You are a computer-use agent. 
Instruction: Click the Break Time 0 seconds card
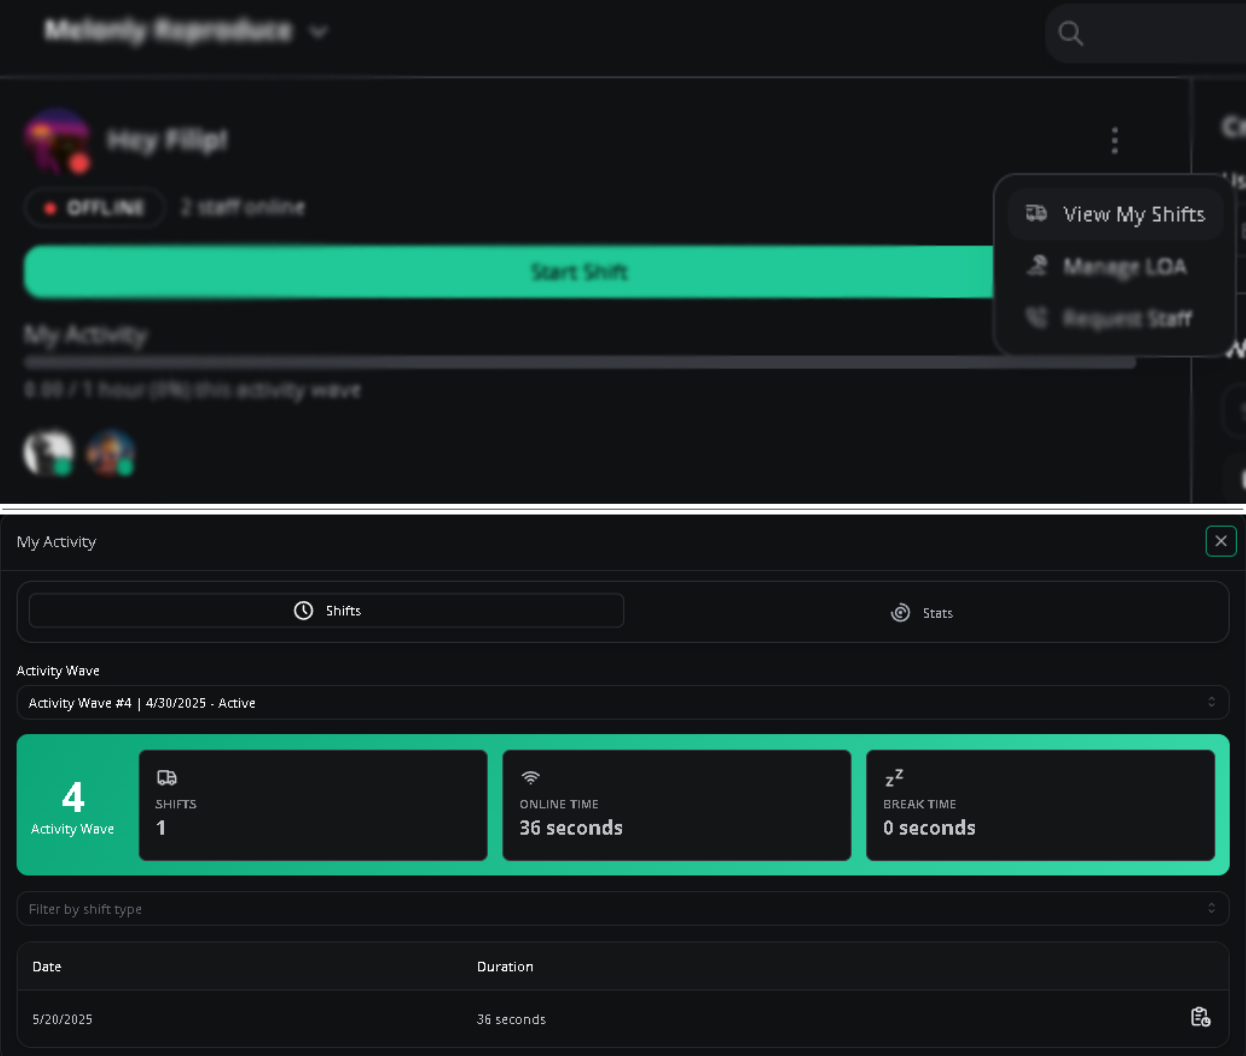[x=1041, y=805]
